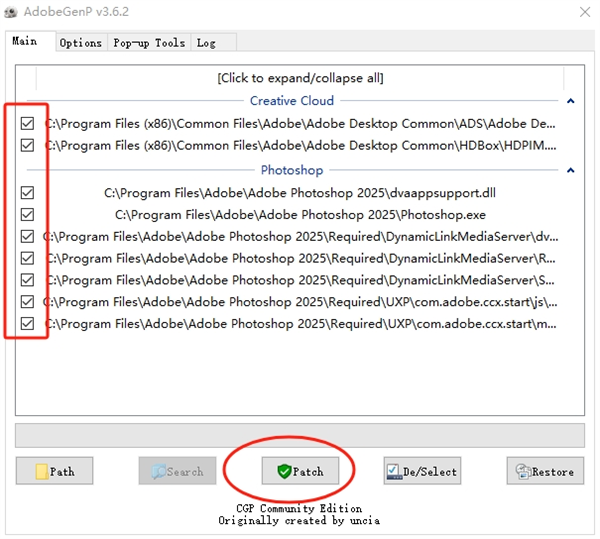Toggle checkbox for Photoshop.exe
This screenshot has width=600, height=539.
click(x=27, y=215)
